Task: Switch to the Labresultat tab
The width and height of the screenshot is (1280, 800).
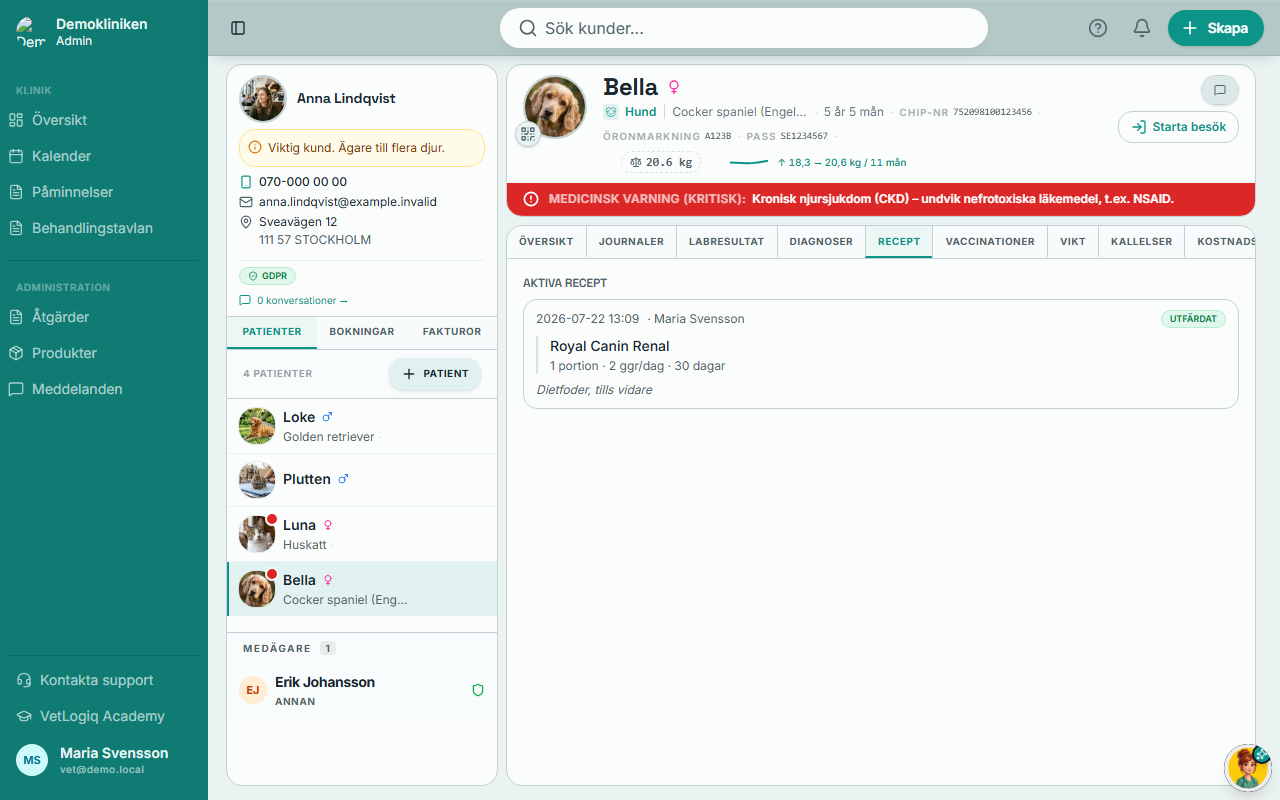Action: point(727,241)
